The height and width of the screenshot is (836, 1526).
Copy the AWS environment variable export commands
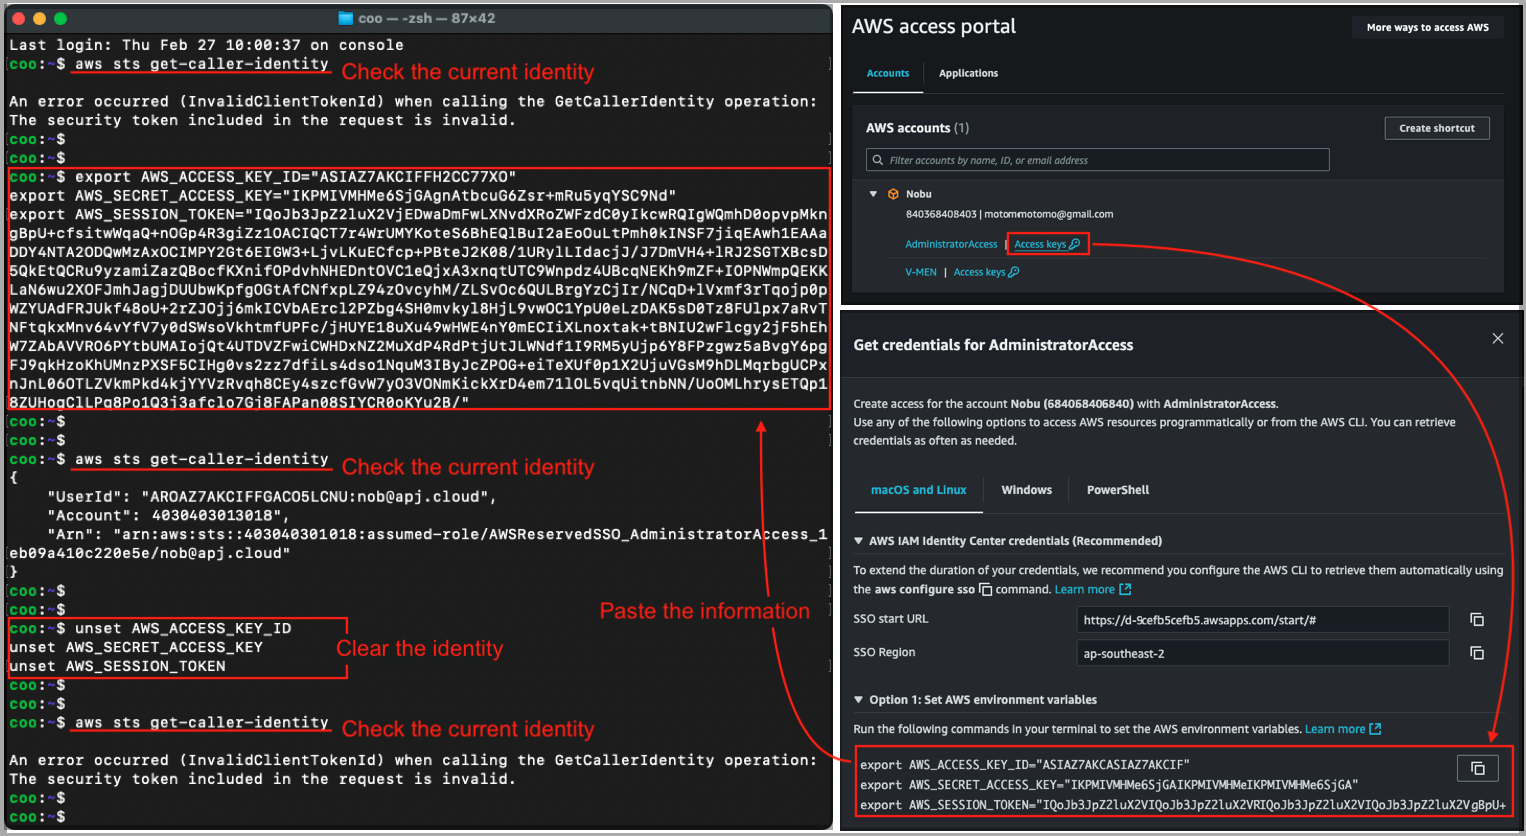(1477, 768)
